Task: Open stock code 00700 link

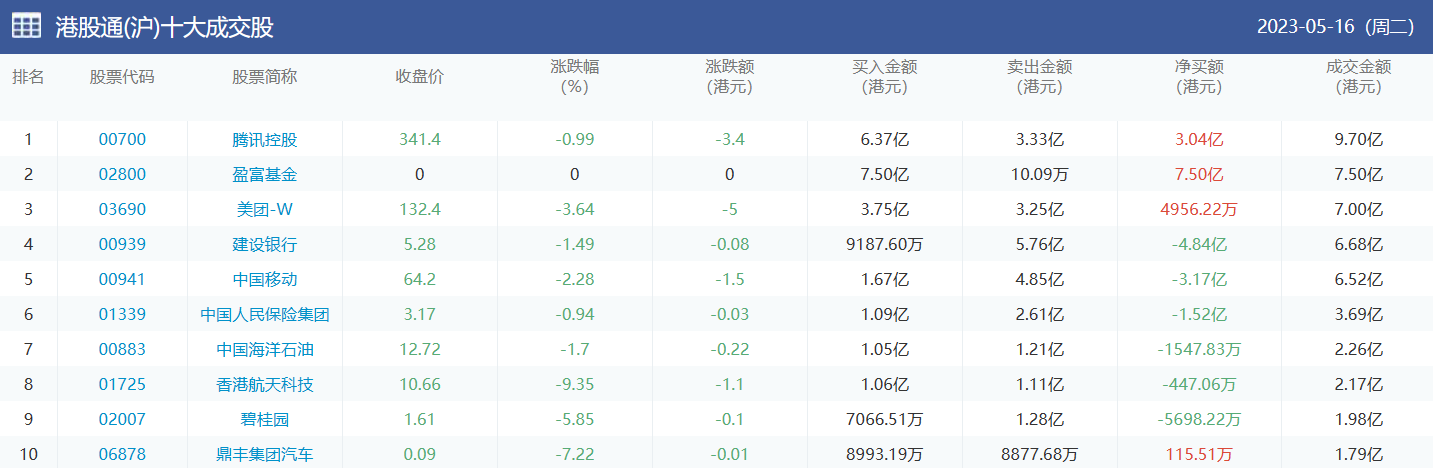Action: pyautogui.click(x=122, y=139)
